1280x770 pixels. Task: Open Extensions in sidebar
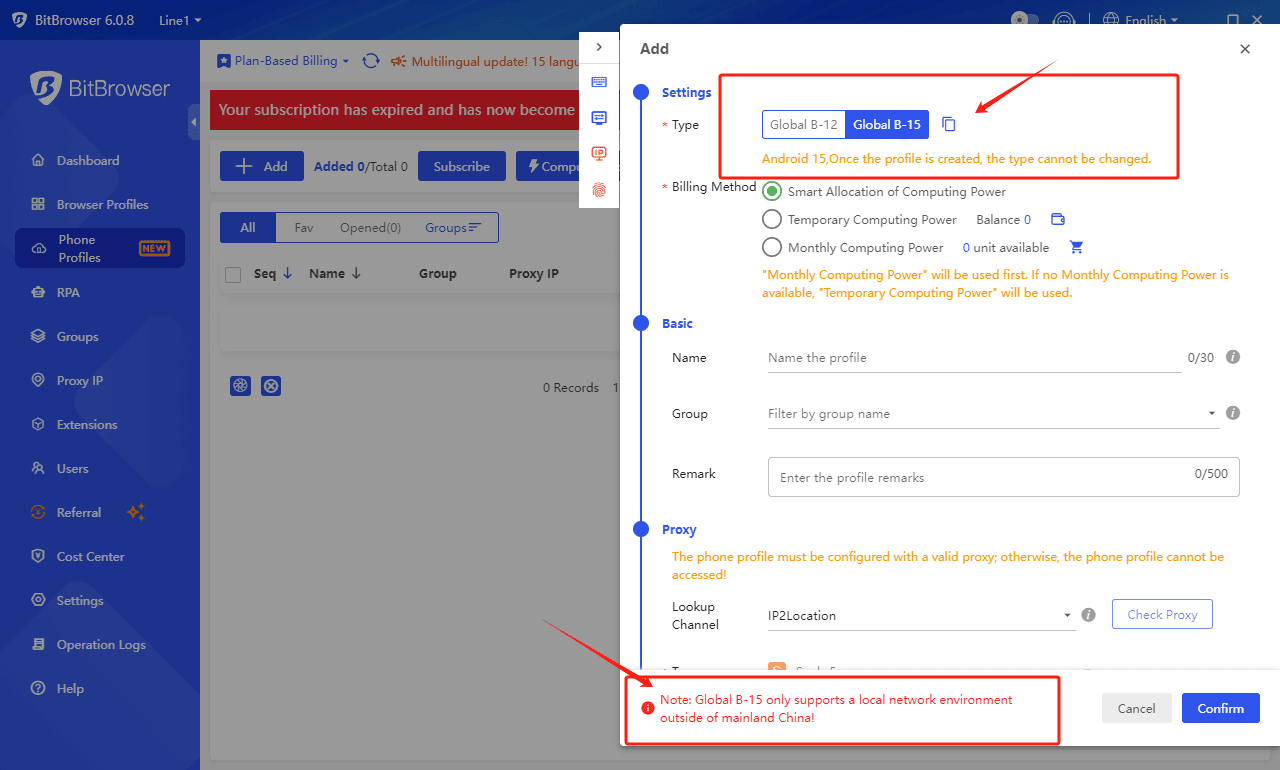point(100,425)
